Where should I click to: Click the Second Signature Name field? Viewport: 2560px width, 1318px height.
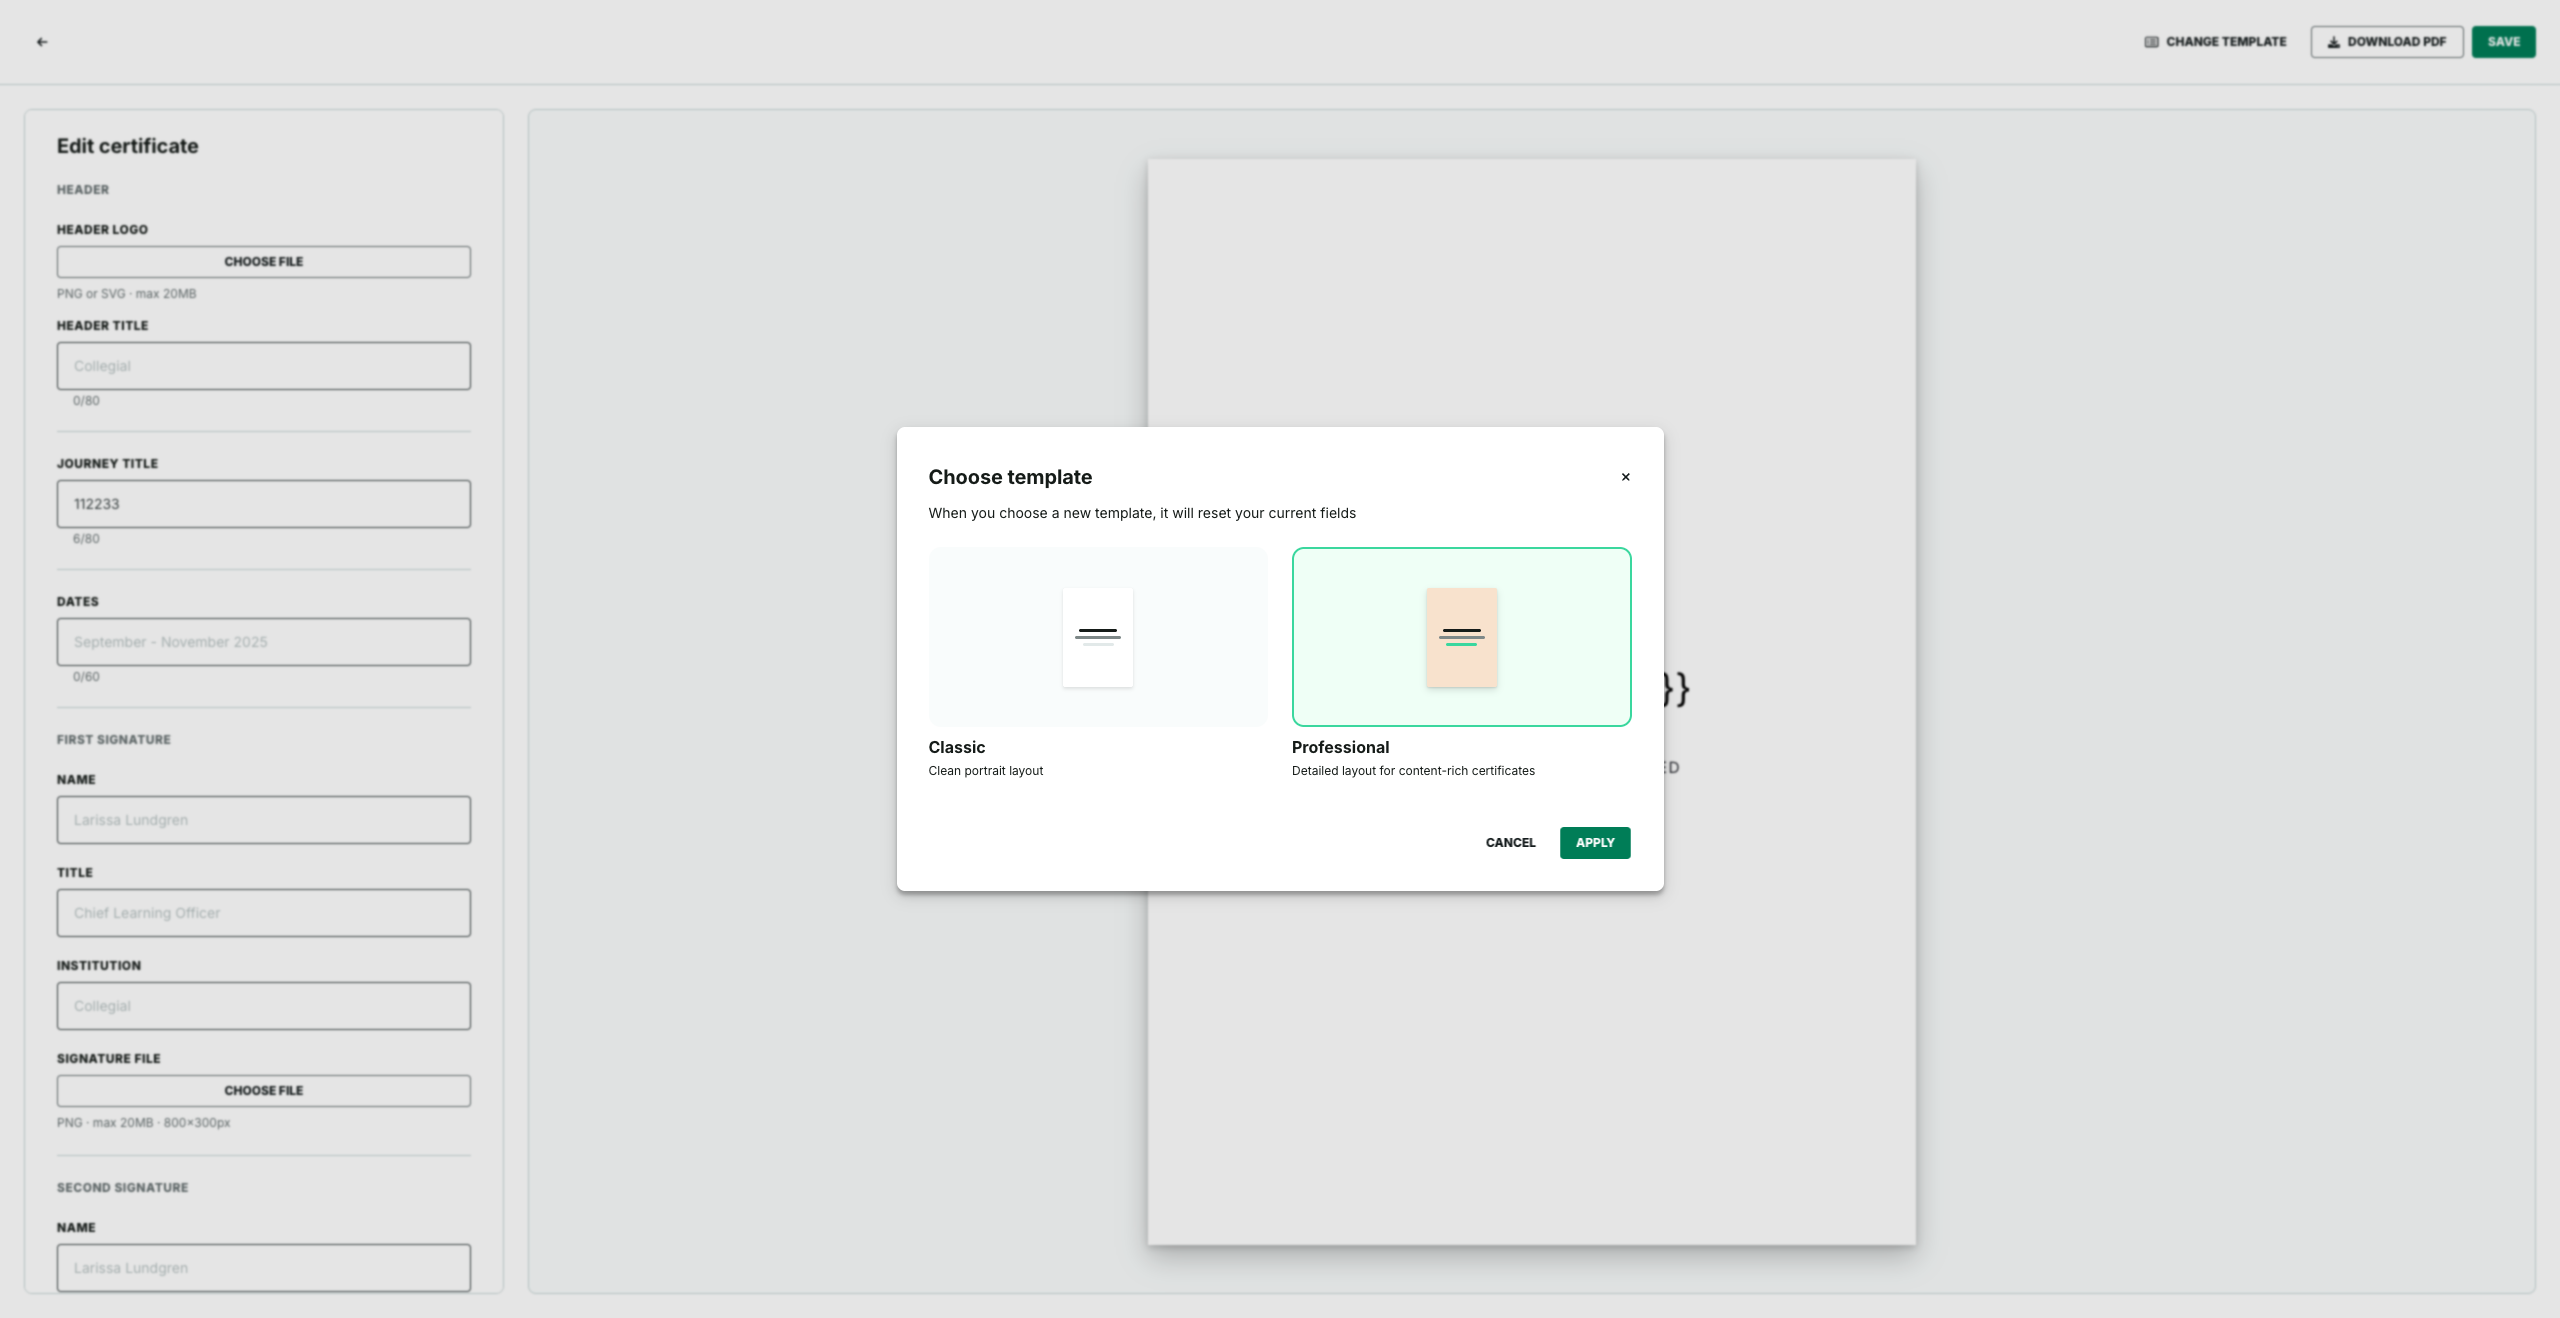tap(263, 1268)
